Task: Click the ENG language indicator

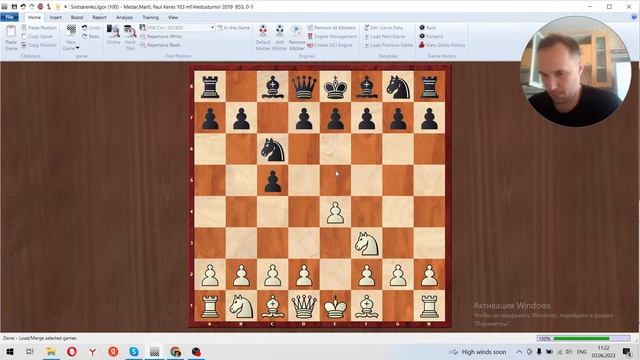Action: click(x=582, y=352)
